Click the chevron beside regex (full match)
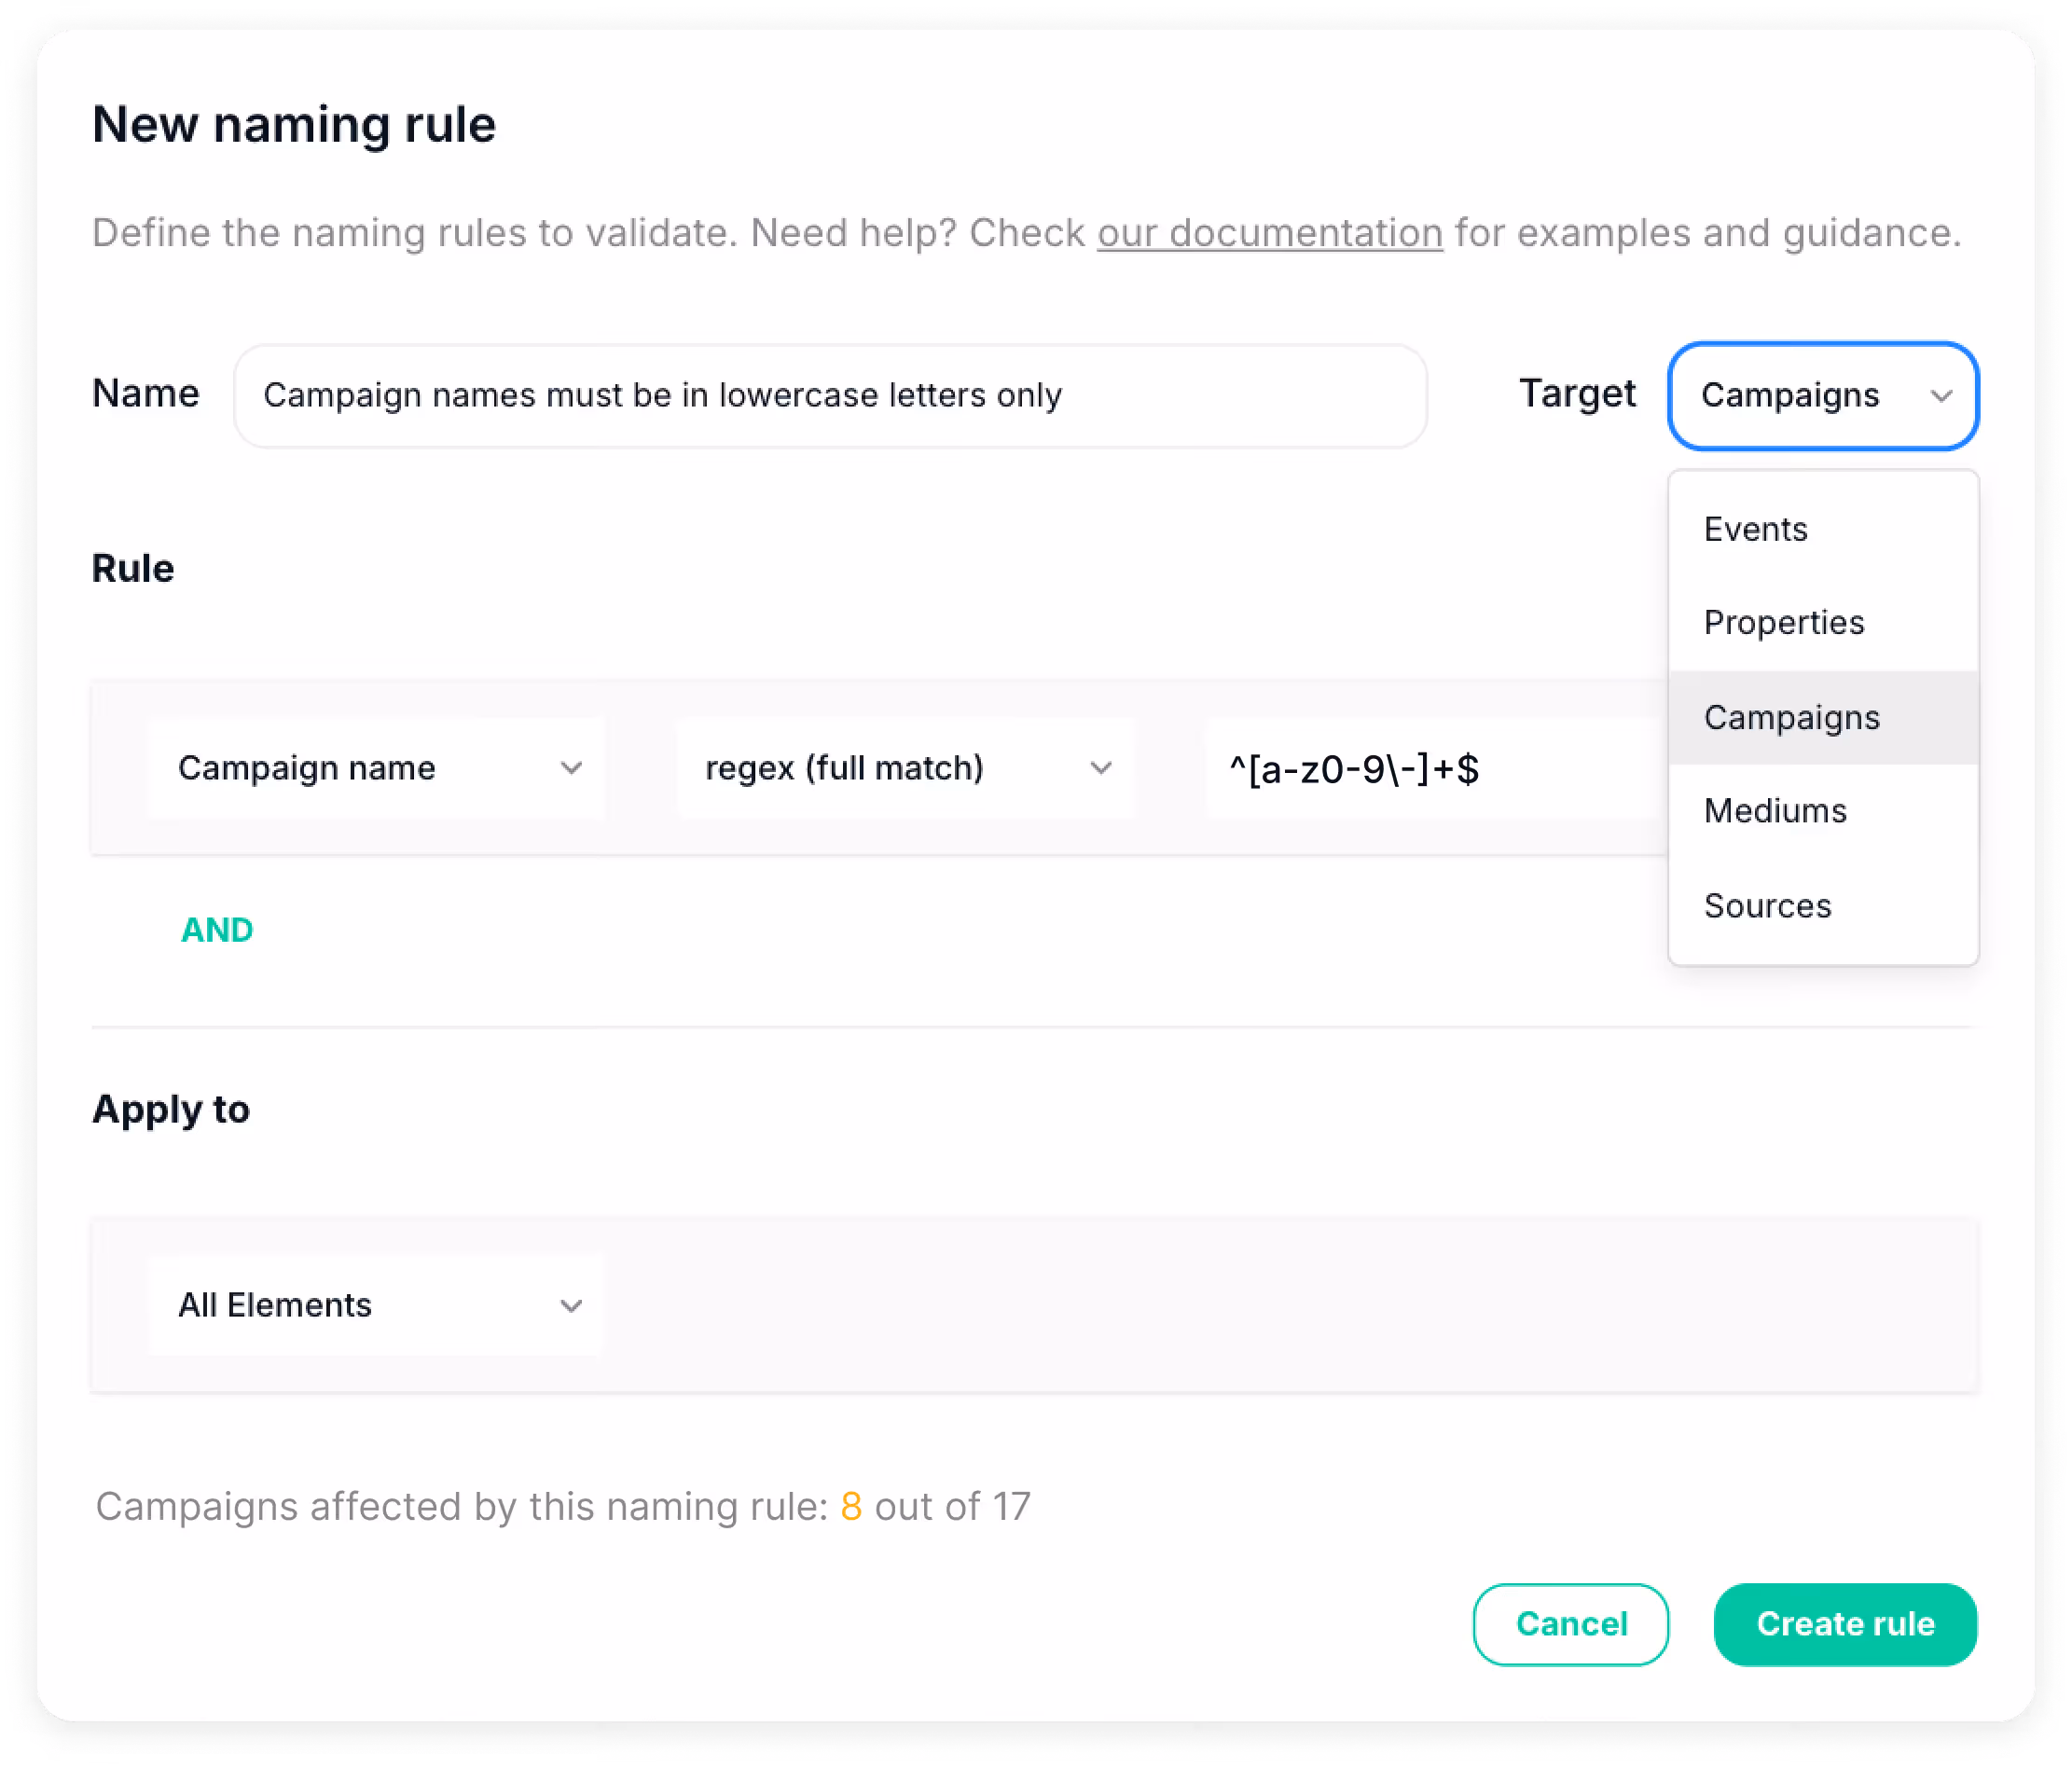This screenshot has height=1766, width=2072. pos(1100,768)
